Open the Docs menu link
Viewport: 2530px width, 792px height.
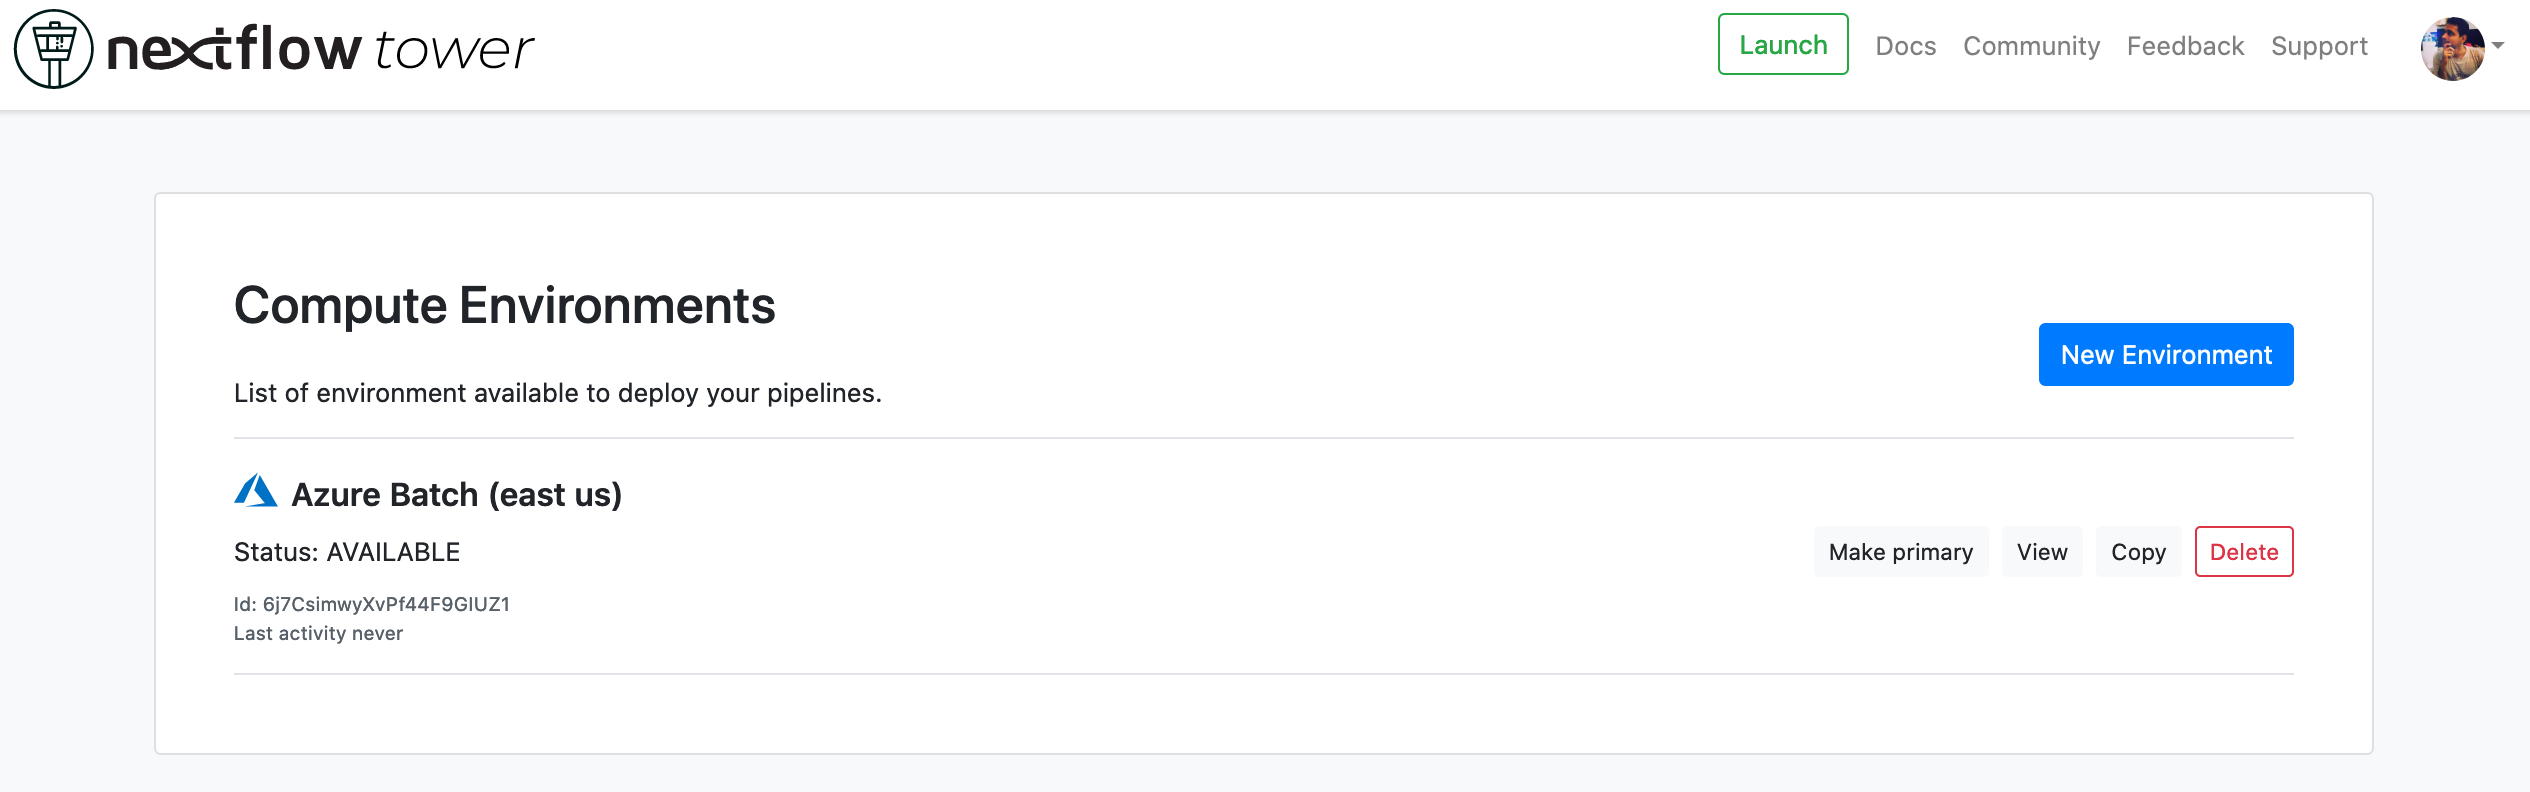pos(1905,46)
